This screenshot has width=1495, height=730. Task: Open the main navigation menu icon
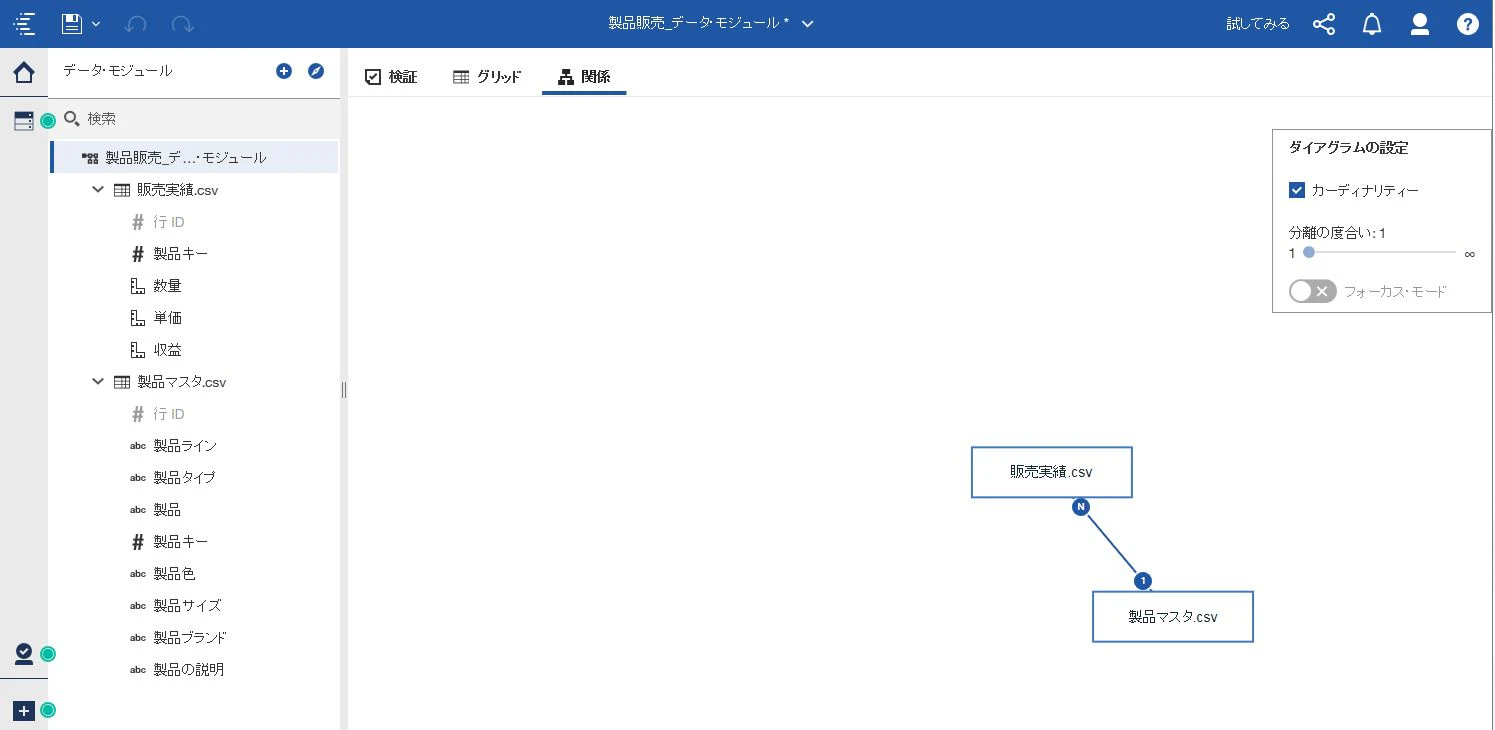(x=25, y=24)
